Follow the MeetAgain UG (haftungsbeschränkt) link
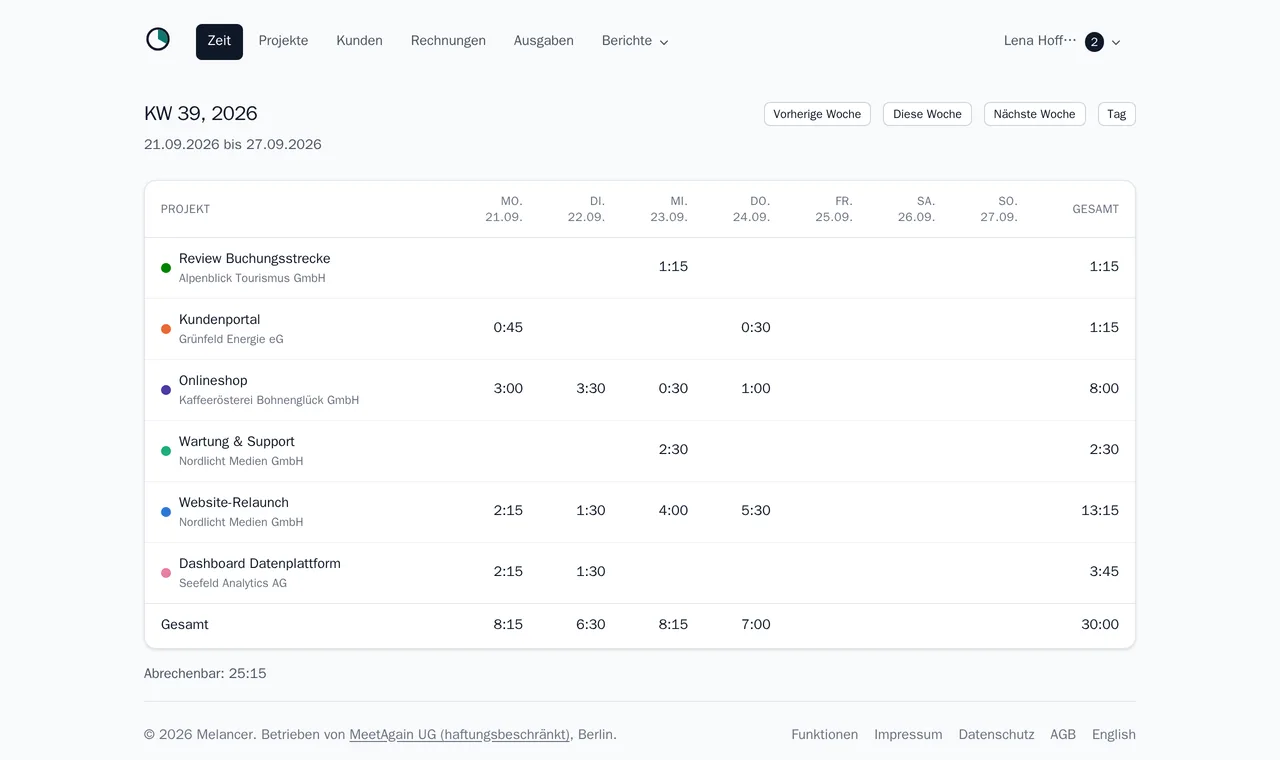The height and width of the screenshot is (760, 1280). pos(459,734)
